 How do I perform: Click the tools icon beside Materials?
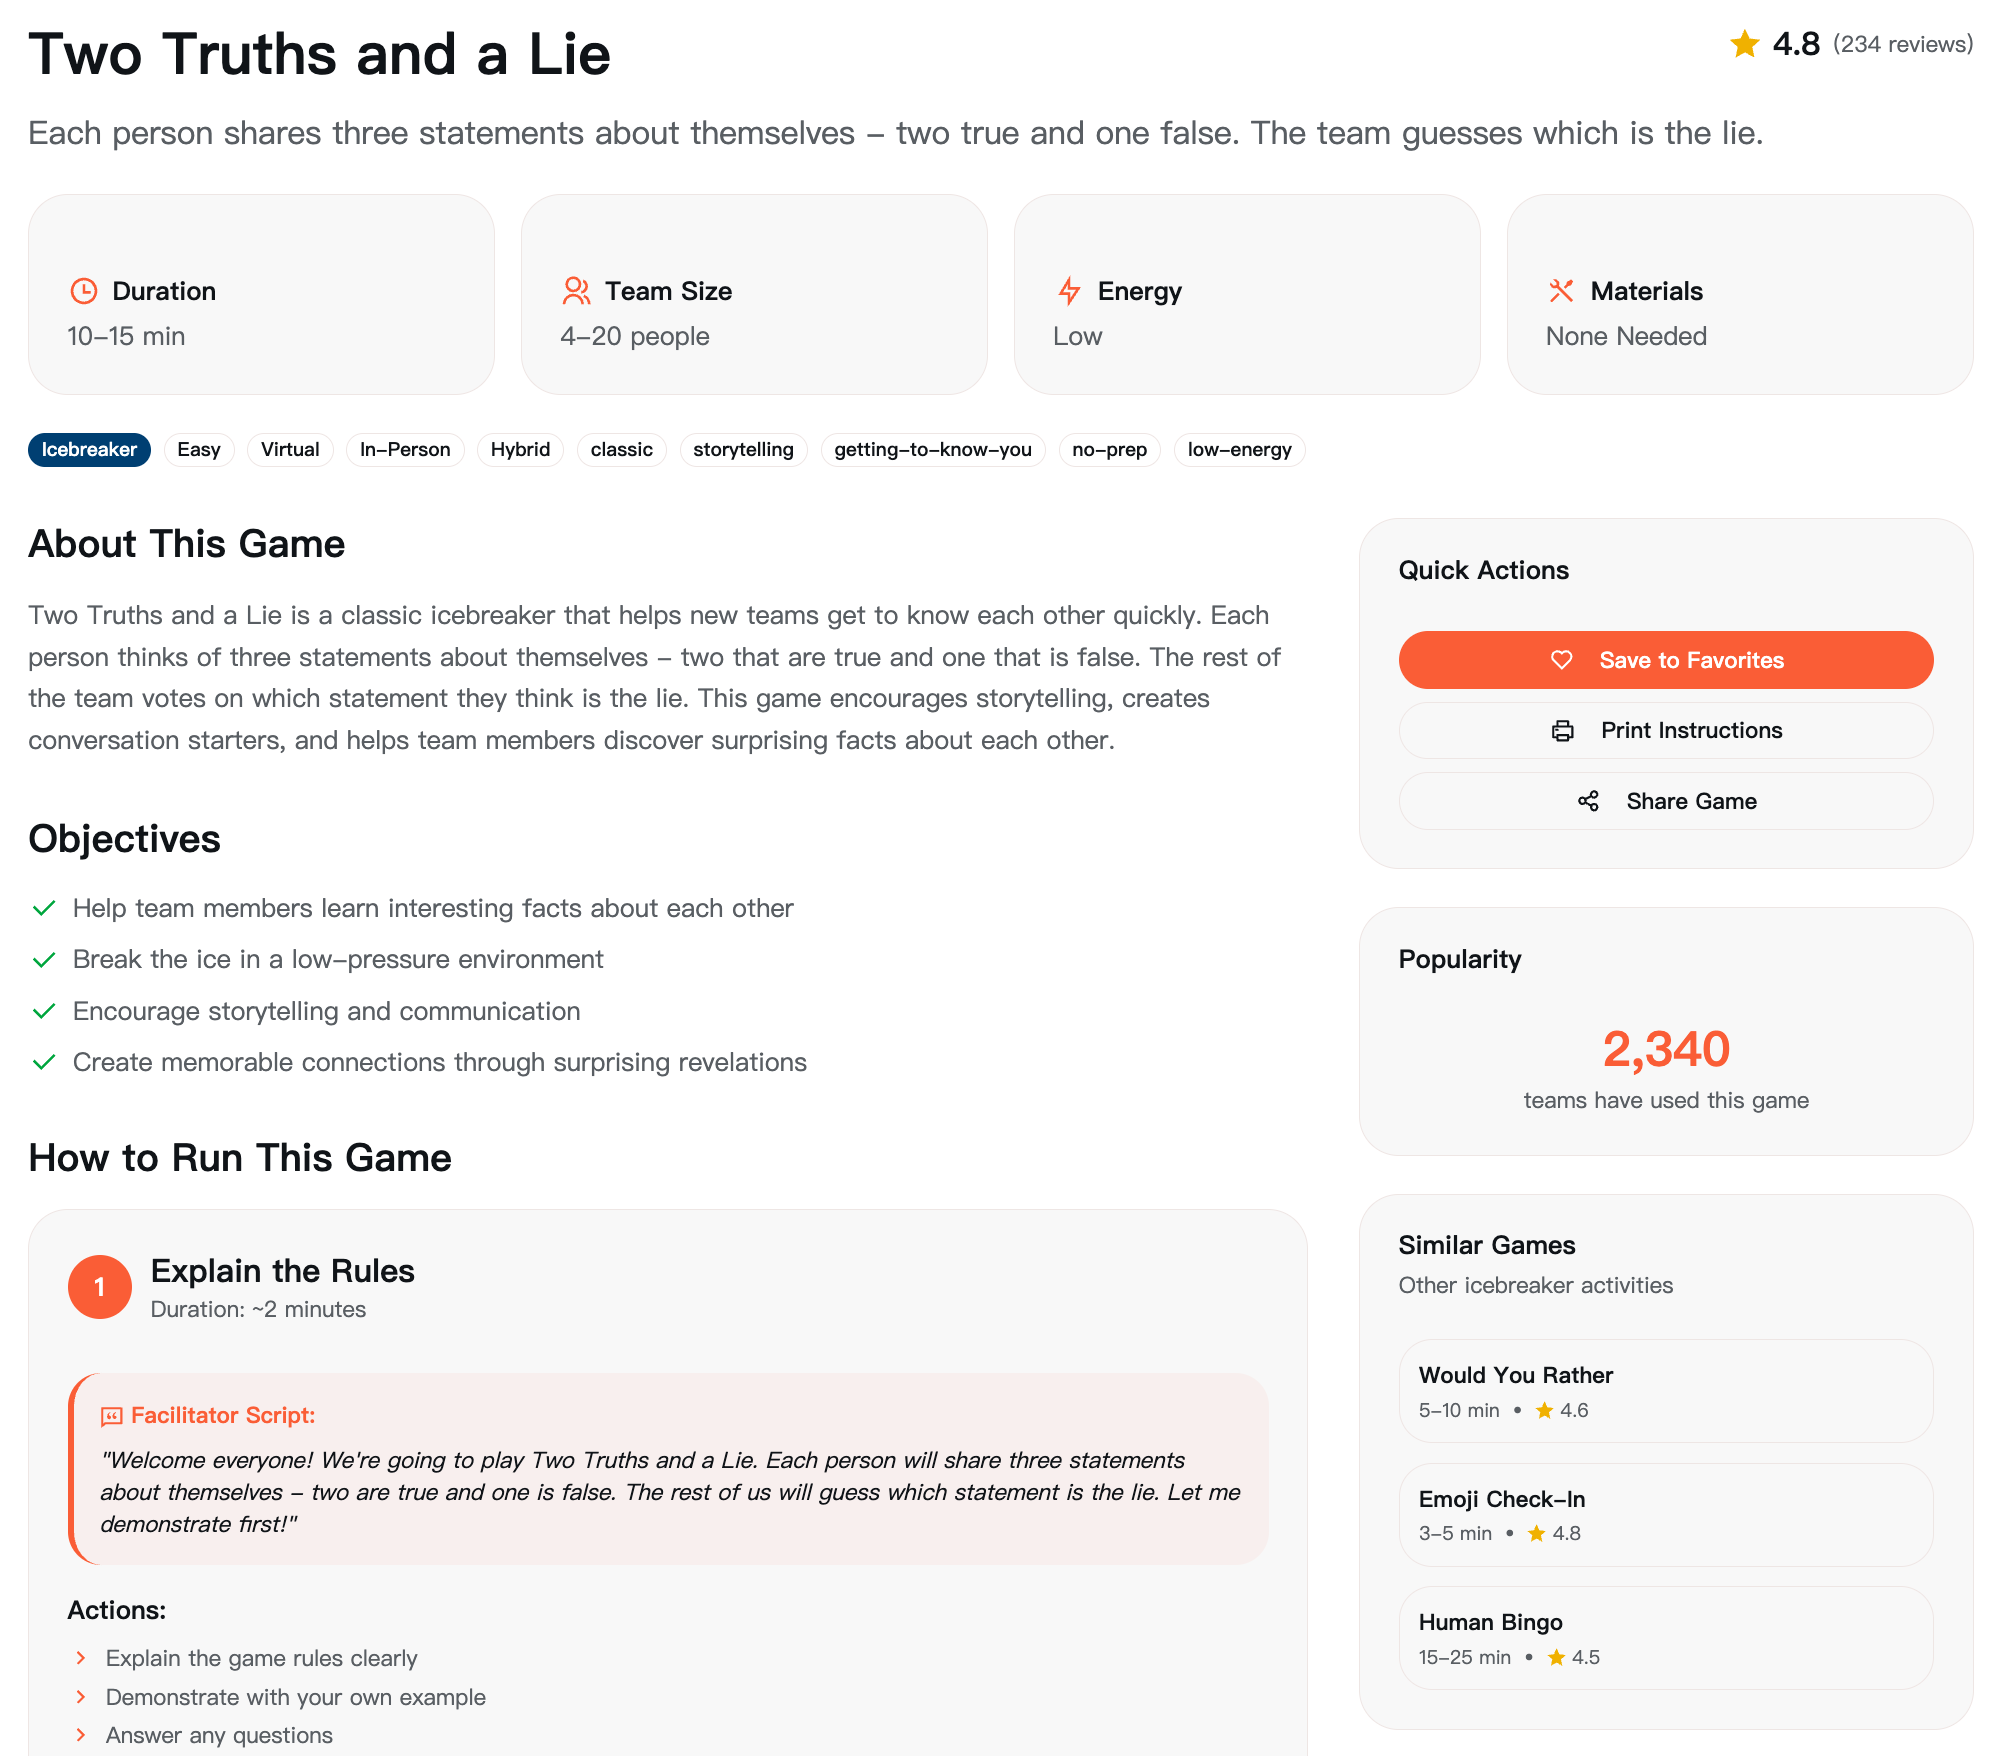click(1561, 291)
